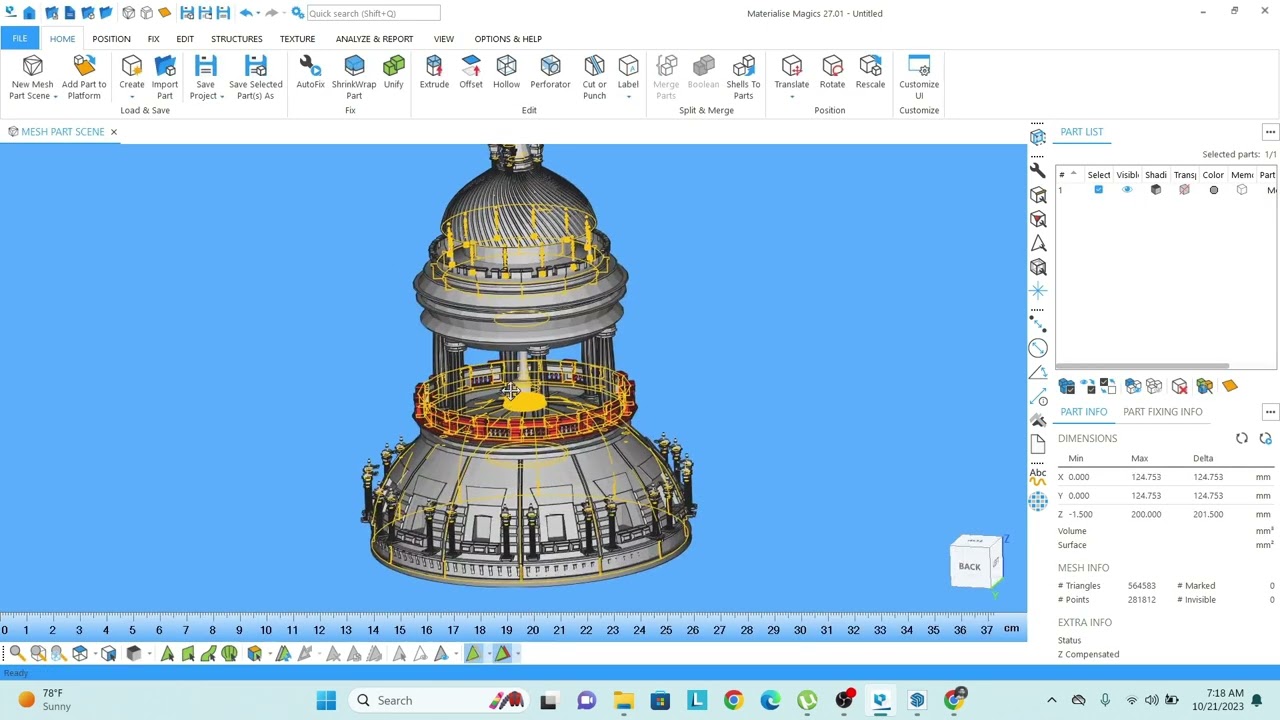Click the Cut or Punch button
The width and height of the screenshot is (1280, 720).
[594, 77]
